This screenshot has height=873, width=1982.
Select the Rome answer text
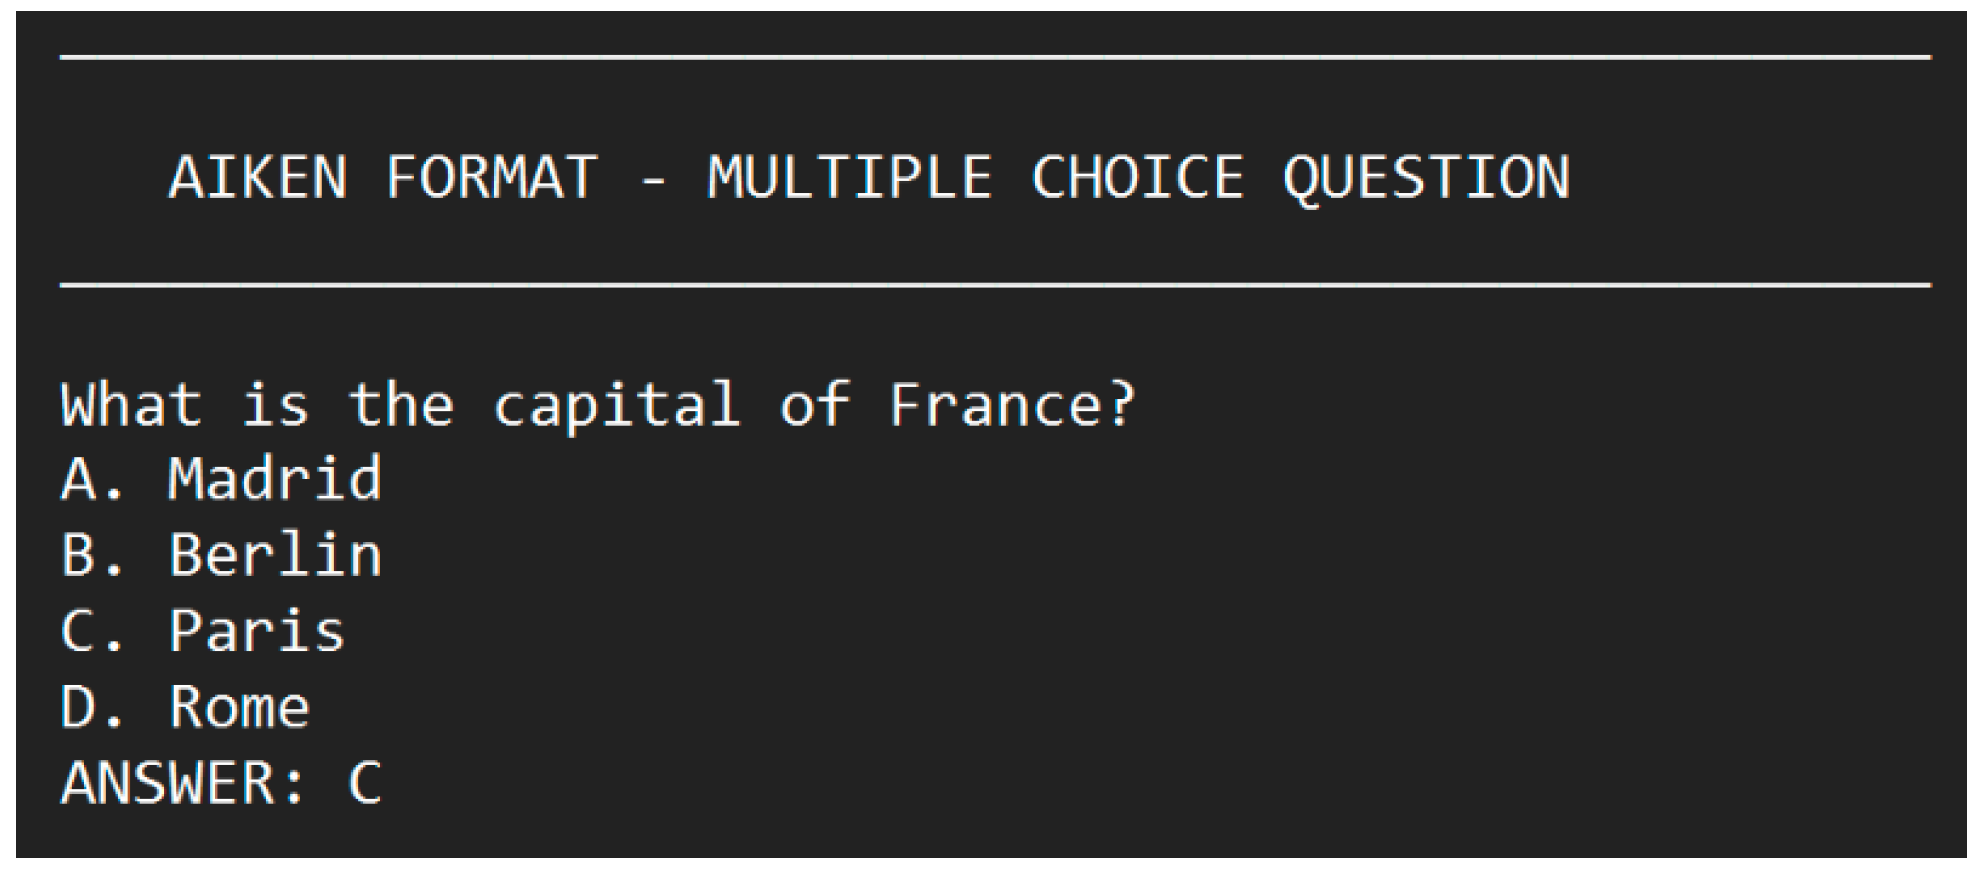click(x=239, y=707)
